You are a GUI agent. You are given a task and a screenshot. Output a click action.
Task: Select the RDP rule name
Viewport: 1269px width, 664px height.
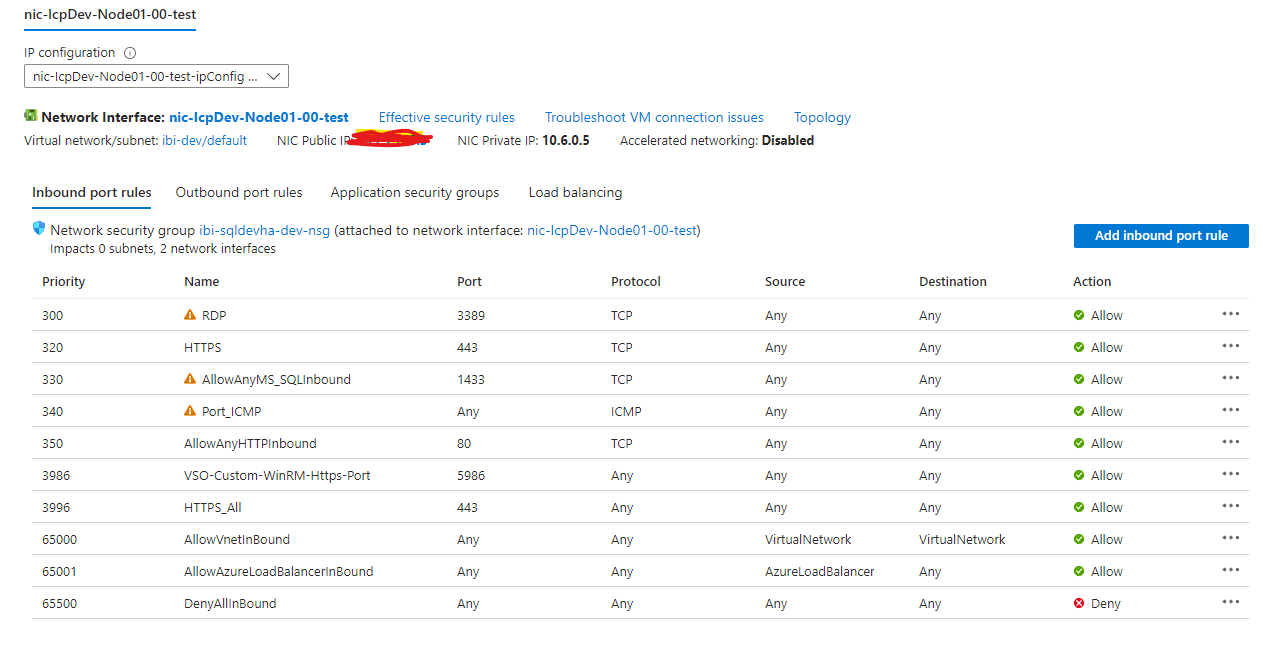(x=214, y=315)
